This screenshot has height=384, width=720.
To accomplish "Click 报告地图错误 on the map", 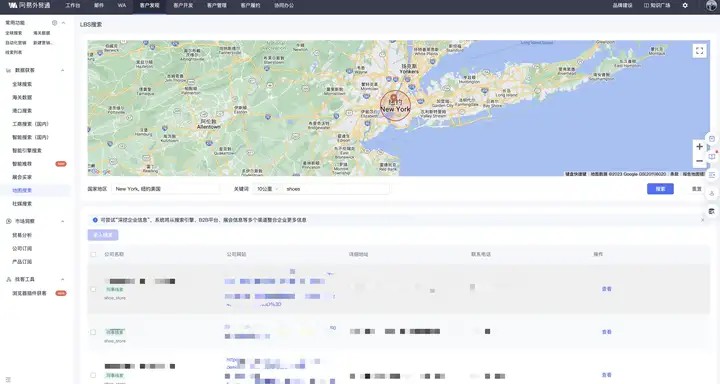I will click(693, 174).
